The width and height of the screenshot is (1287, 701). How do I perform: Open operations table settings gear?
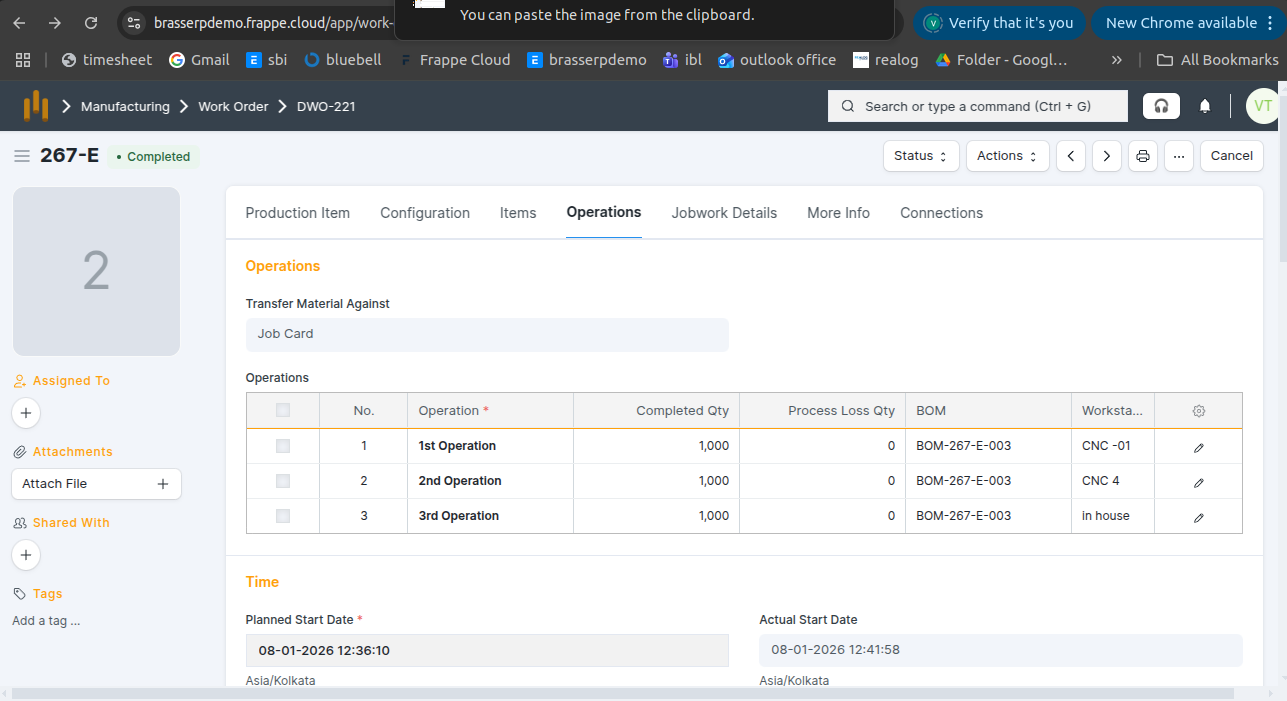[x=1198, y=411]
